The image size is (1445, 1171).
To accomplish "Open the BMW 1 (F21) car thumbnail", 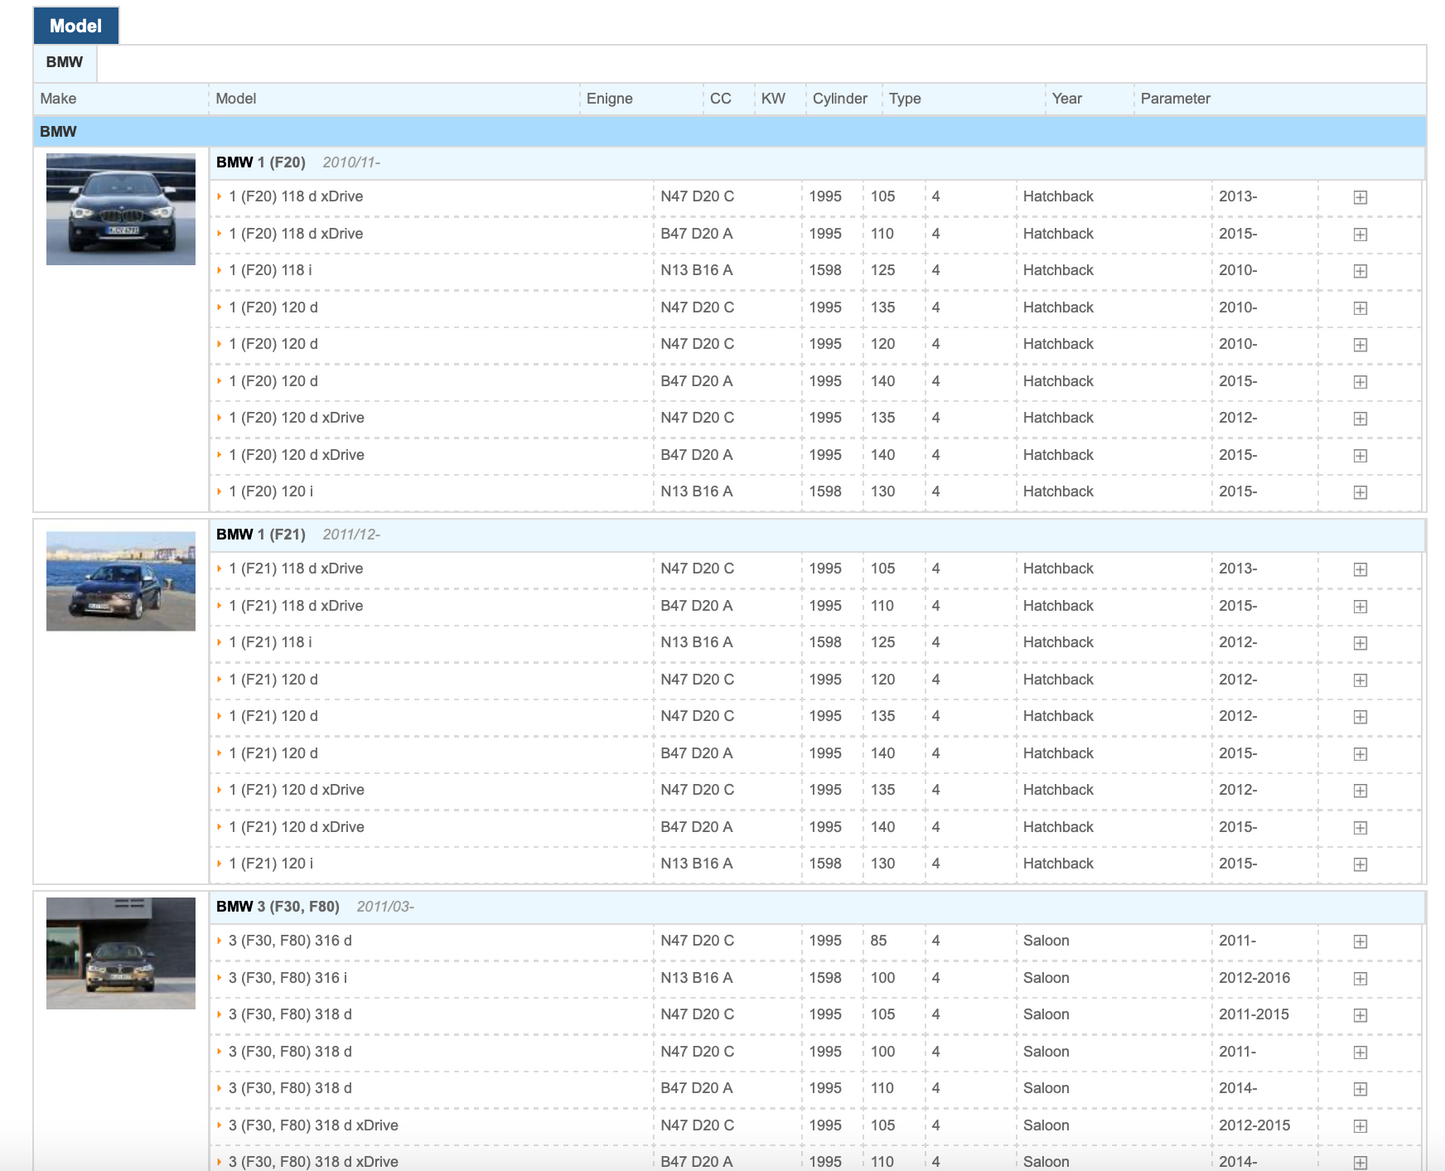I will (x=121, y=581).
